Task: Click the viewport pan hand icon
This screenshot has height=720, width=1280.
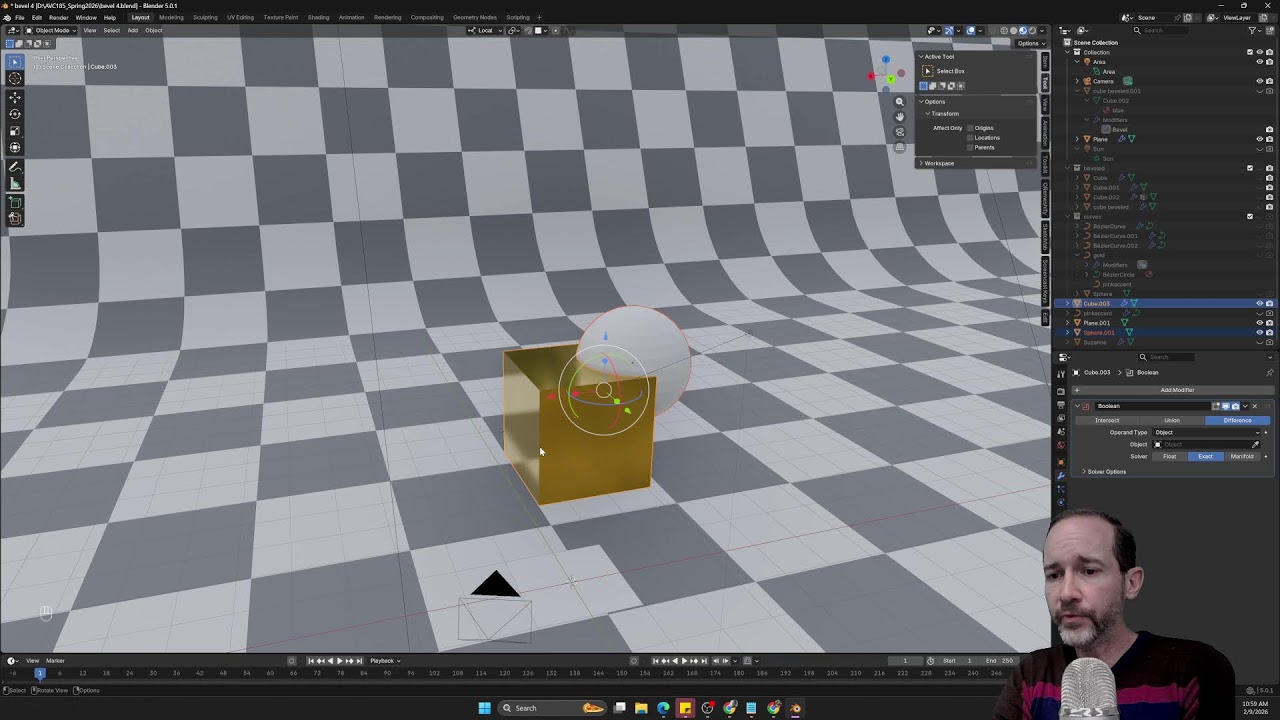Action: coord(899,117)
